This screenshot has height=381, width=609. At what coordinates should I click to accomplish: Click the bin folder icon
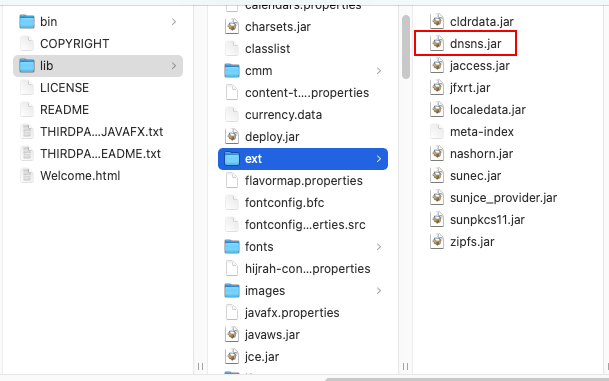tap(27, 21)
